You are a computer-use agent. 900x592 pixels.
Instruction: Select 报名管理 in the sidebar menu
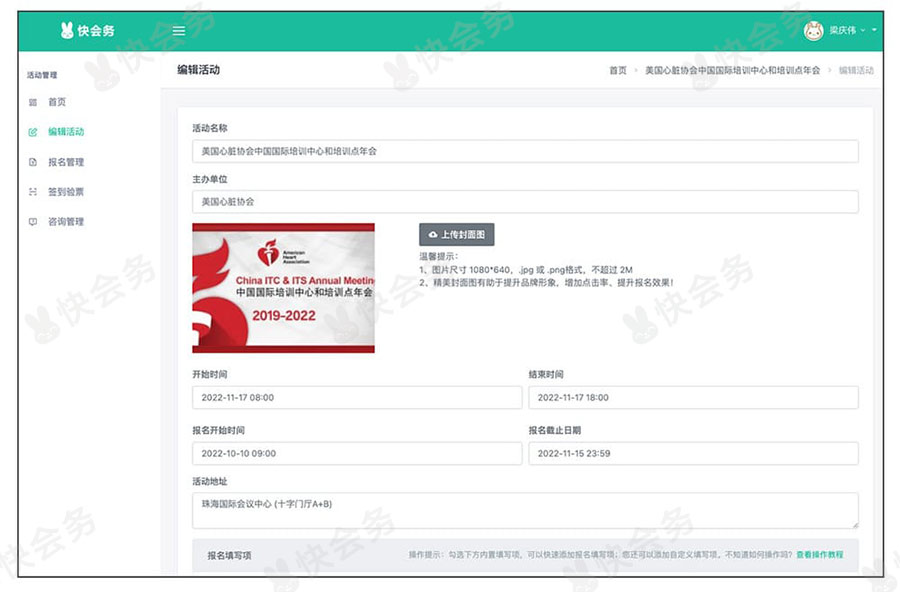pyautogui.click(x=66, y=162)
